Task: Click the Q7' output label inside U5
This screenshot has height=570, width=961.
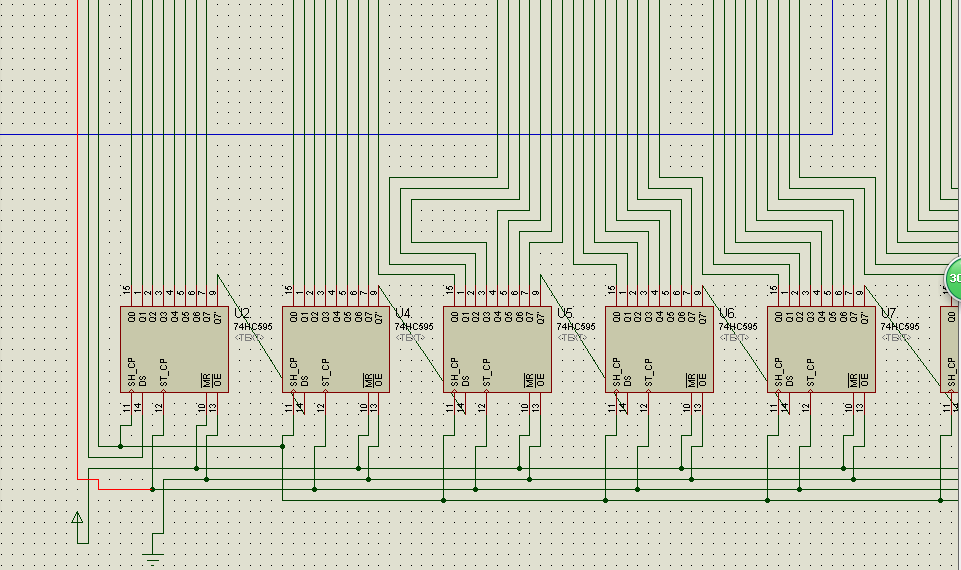Action: [x=540, y=317]
